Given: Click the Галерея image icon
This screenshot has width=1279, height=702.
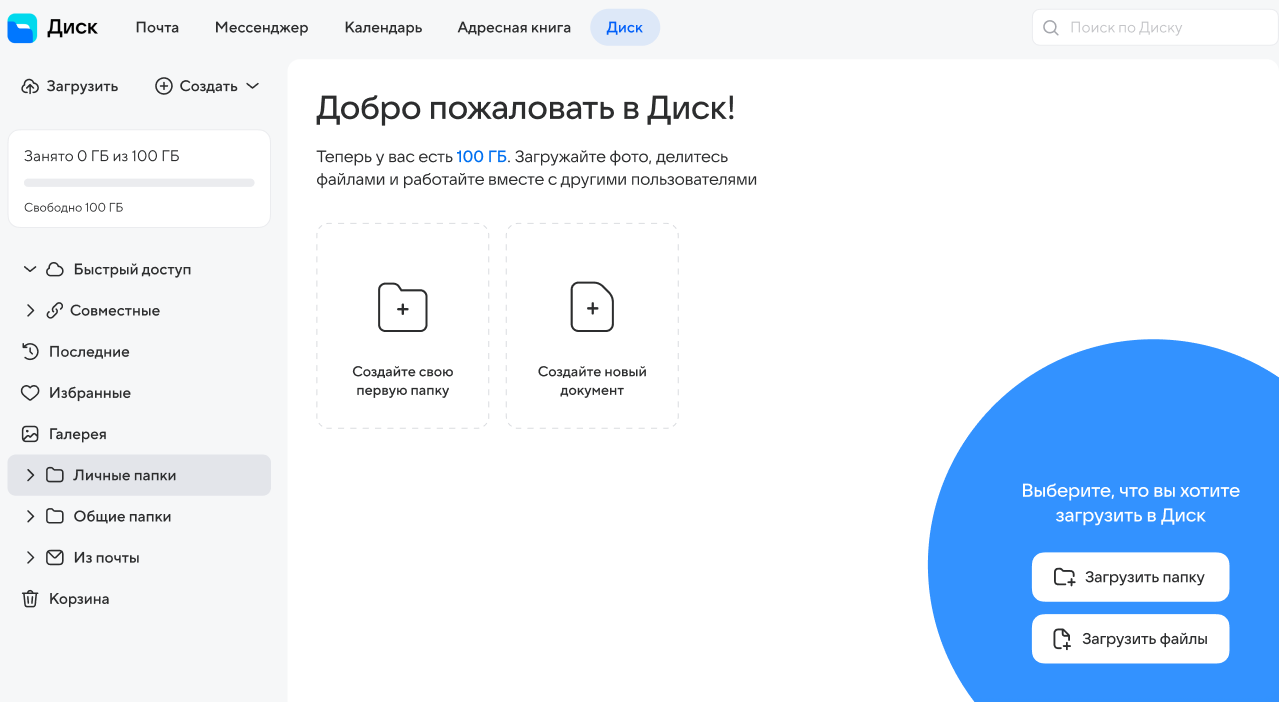Looking at the screenshot, I should click(x=30, y=434).
